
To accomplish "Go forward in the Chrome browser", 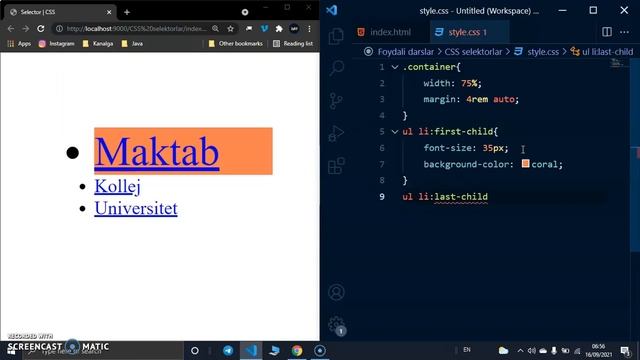I will 25,29.
